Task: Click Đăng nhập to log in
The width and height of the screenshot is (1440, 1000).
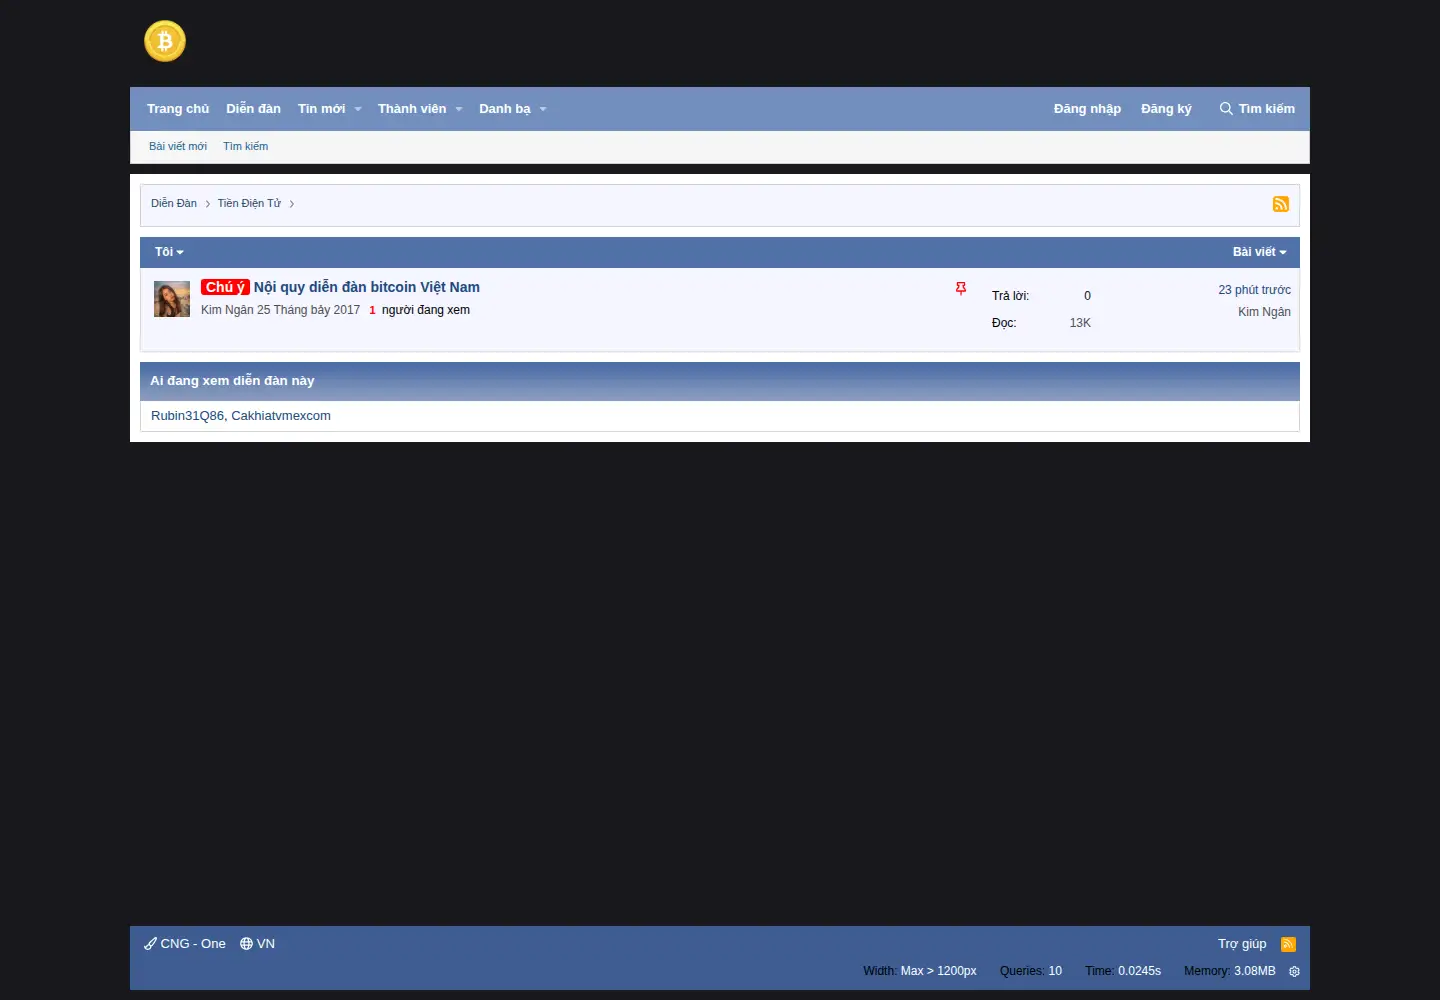Action: coord(1087,109)
